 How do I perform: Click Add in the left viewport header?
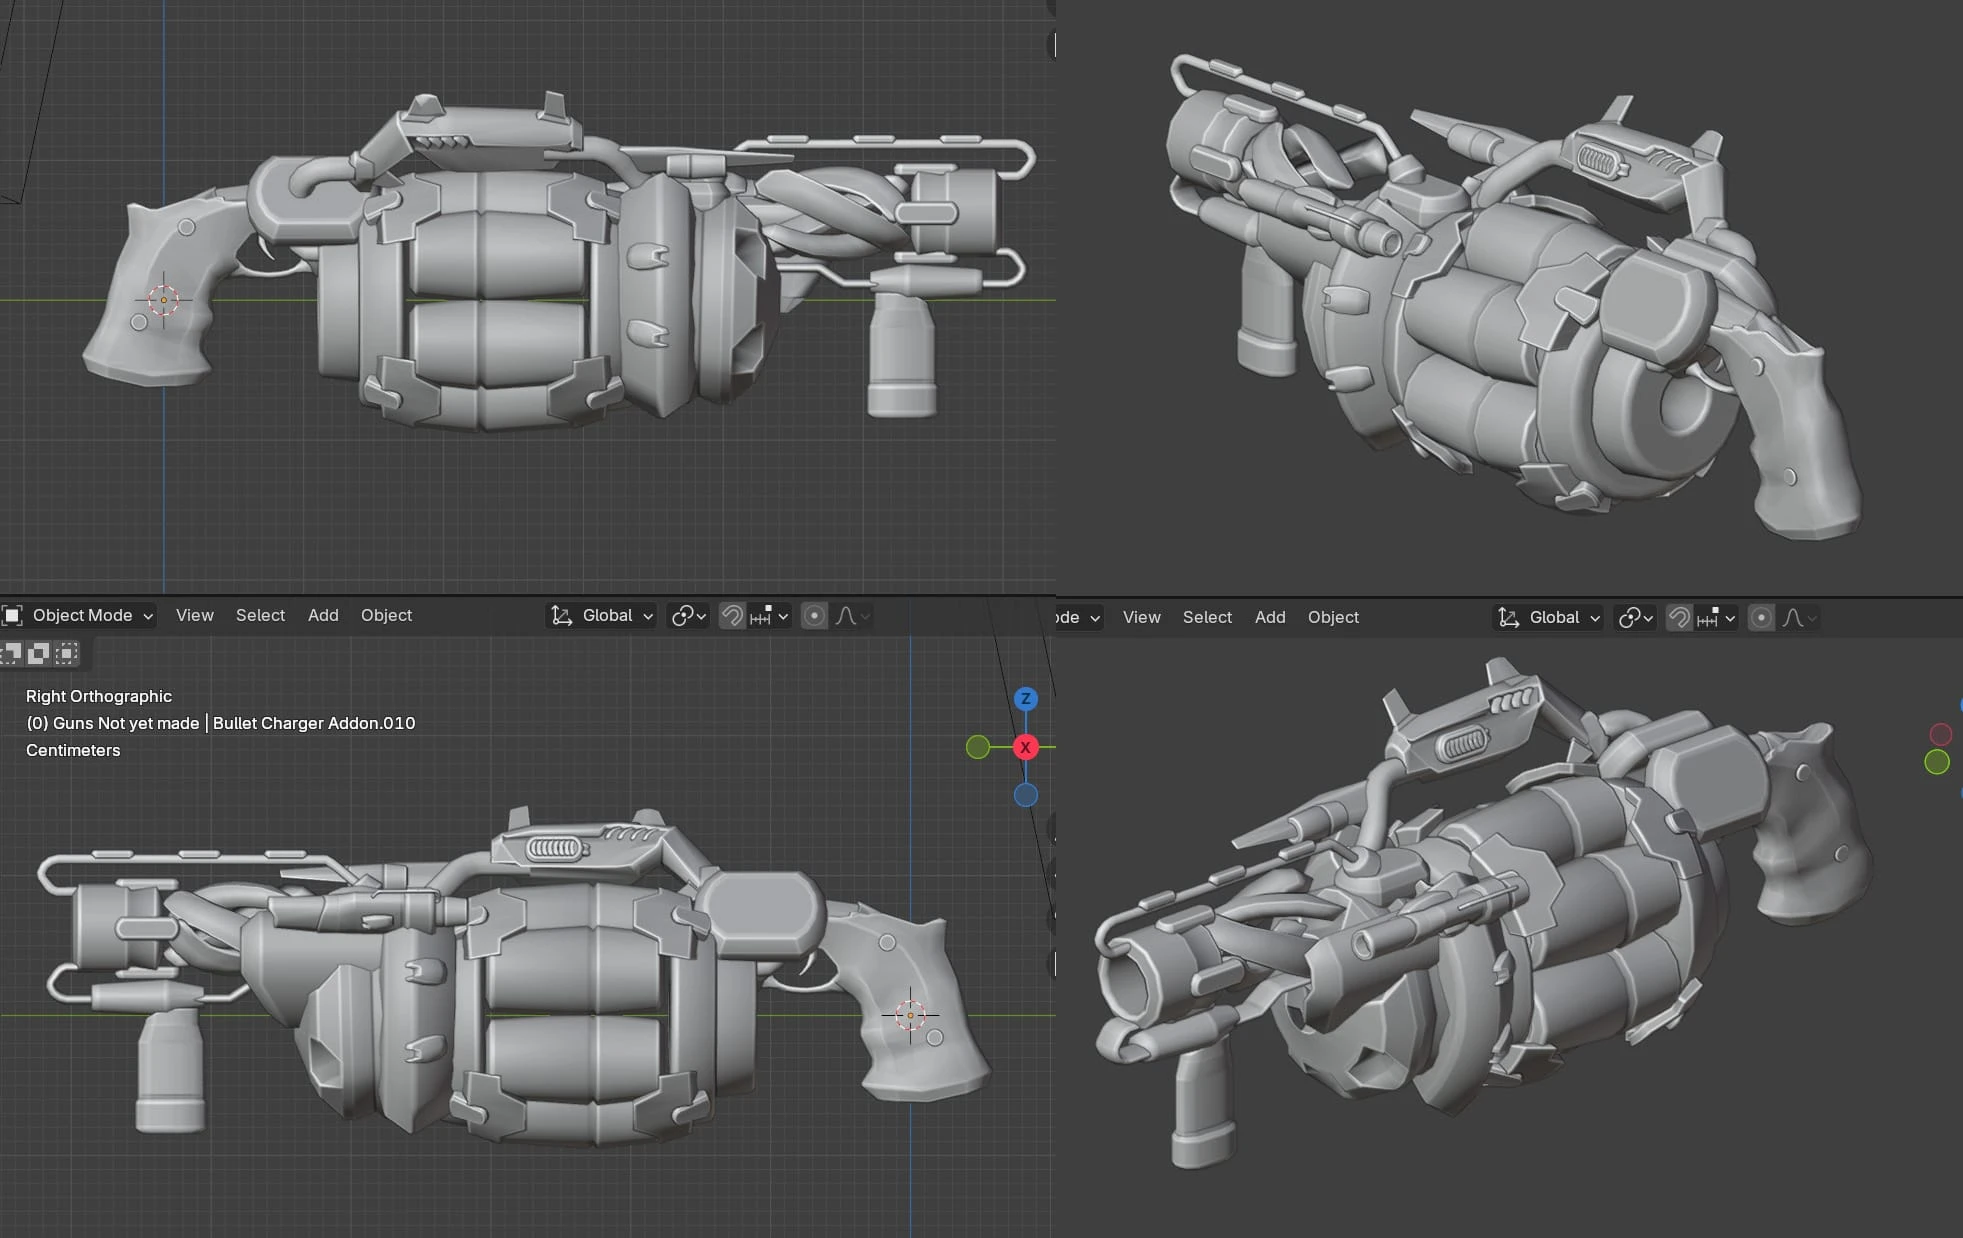[x=322, y=615]
